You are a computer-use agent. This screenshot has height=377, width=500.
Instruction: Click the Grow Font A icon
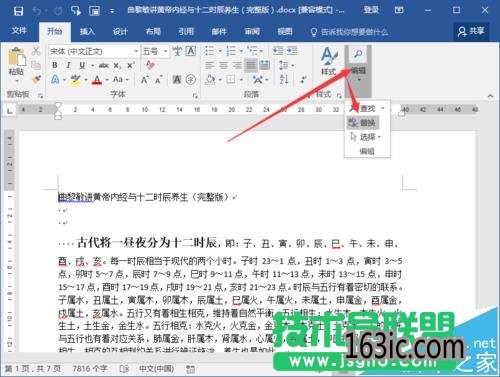[144, 80]
